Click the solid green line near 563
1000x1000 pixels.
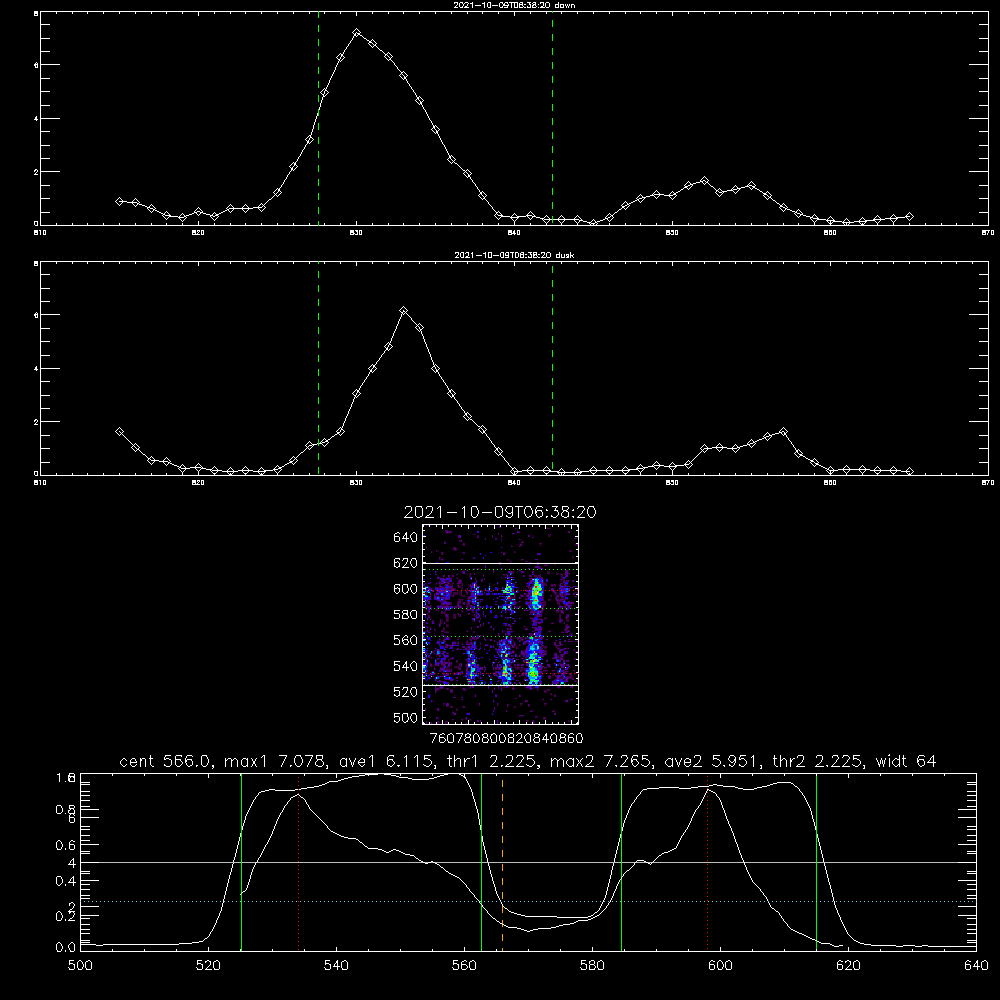[x=482, y=862]
